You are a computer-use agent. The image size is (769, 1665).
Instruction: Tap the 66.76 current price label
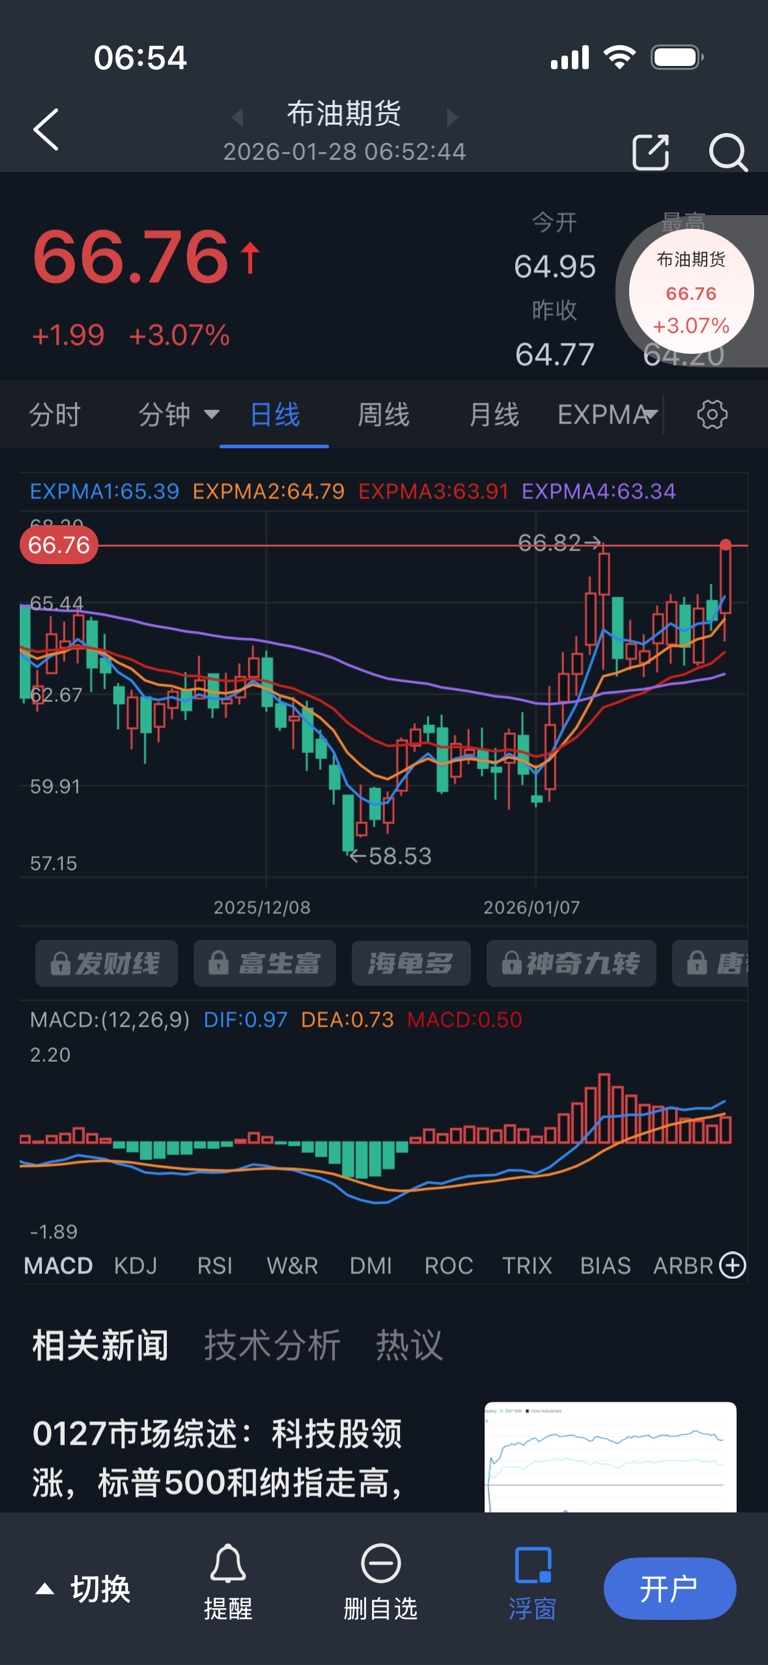point(131,257)
